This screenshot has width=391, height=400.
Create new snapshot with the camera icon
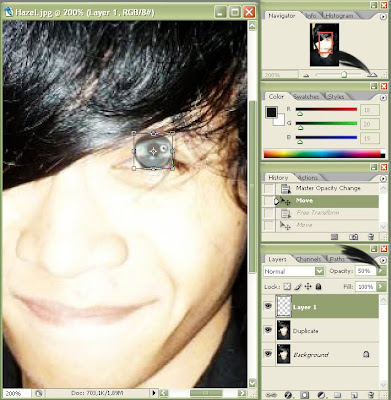pos(353,237)
